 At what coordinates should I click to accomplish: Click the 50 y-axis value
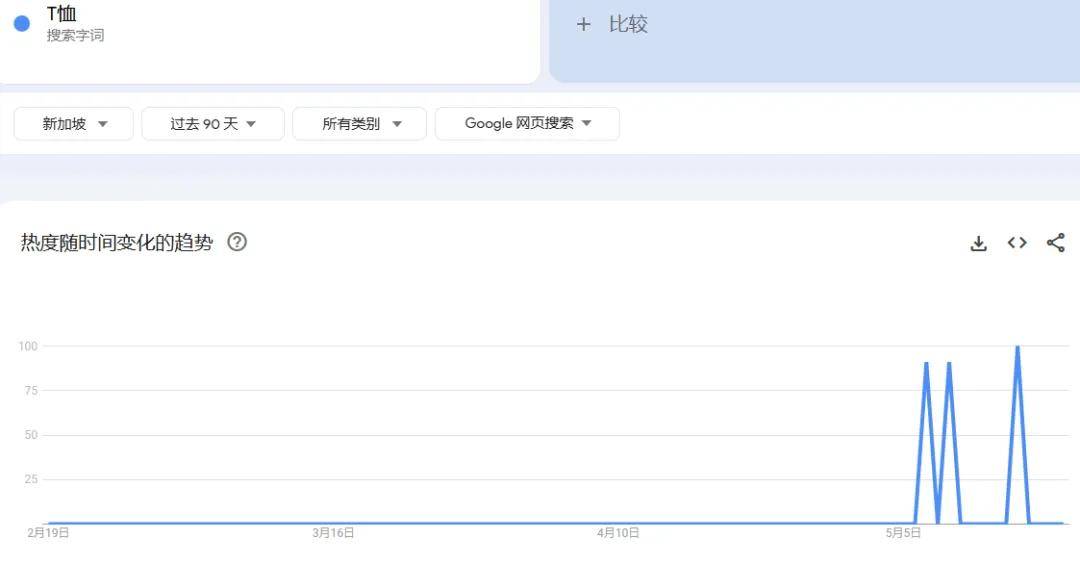point(31,435)
